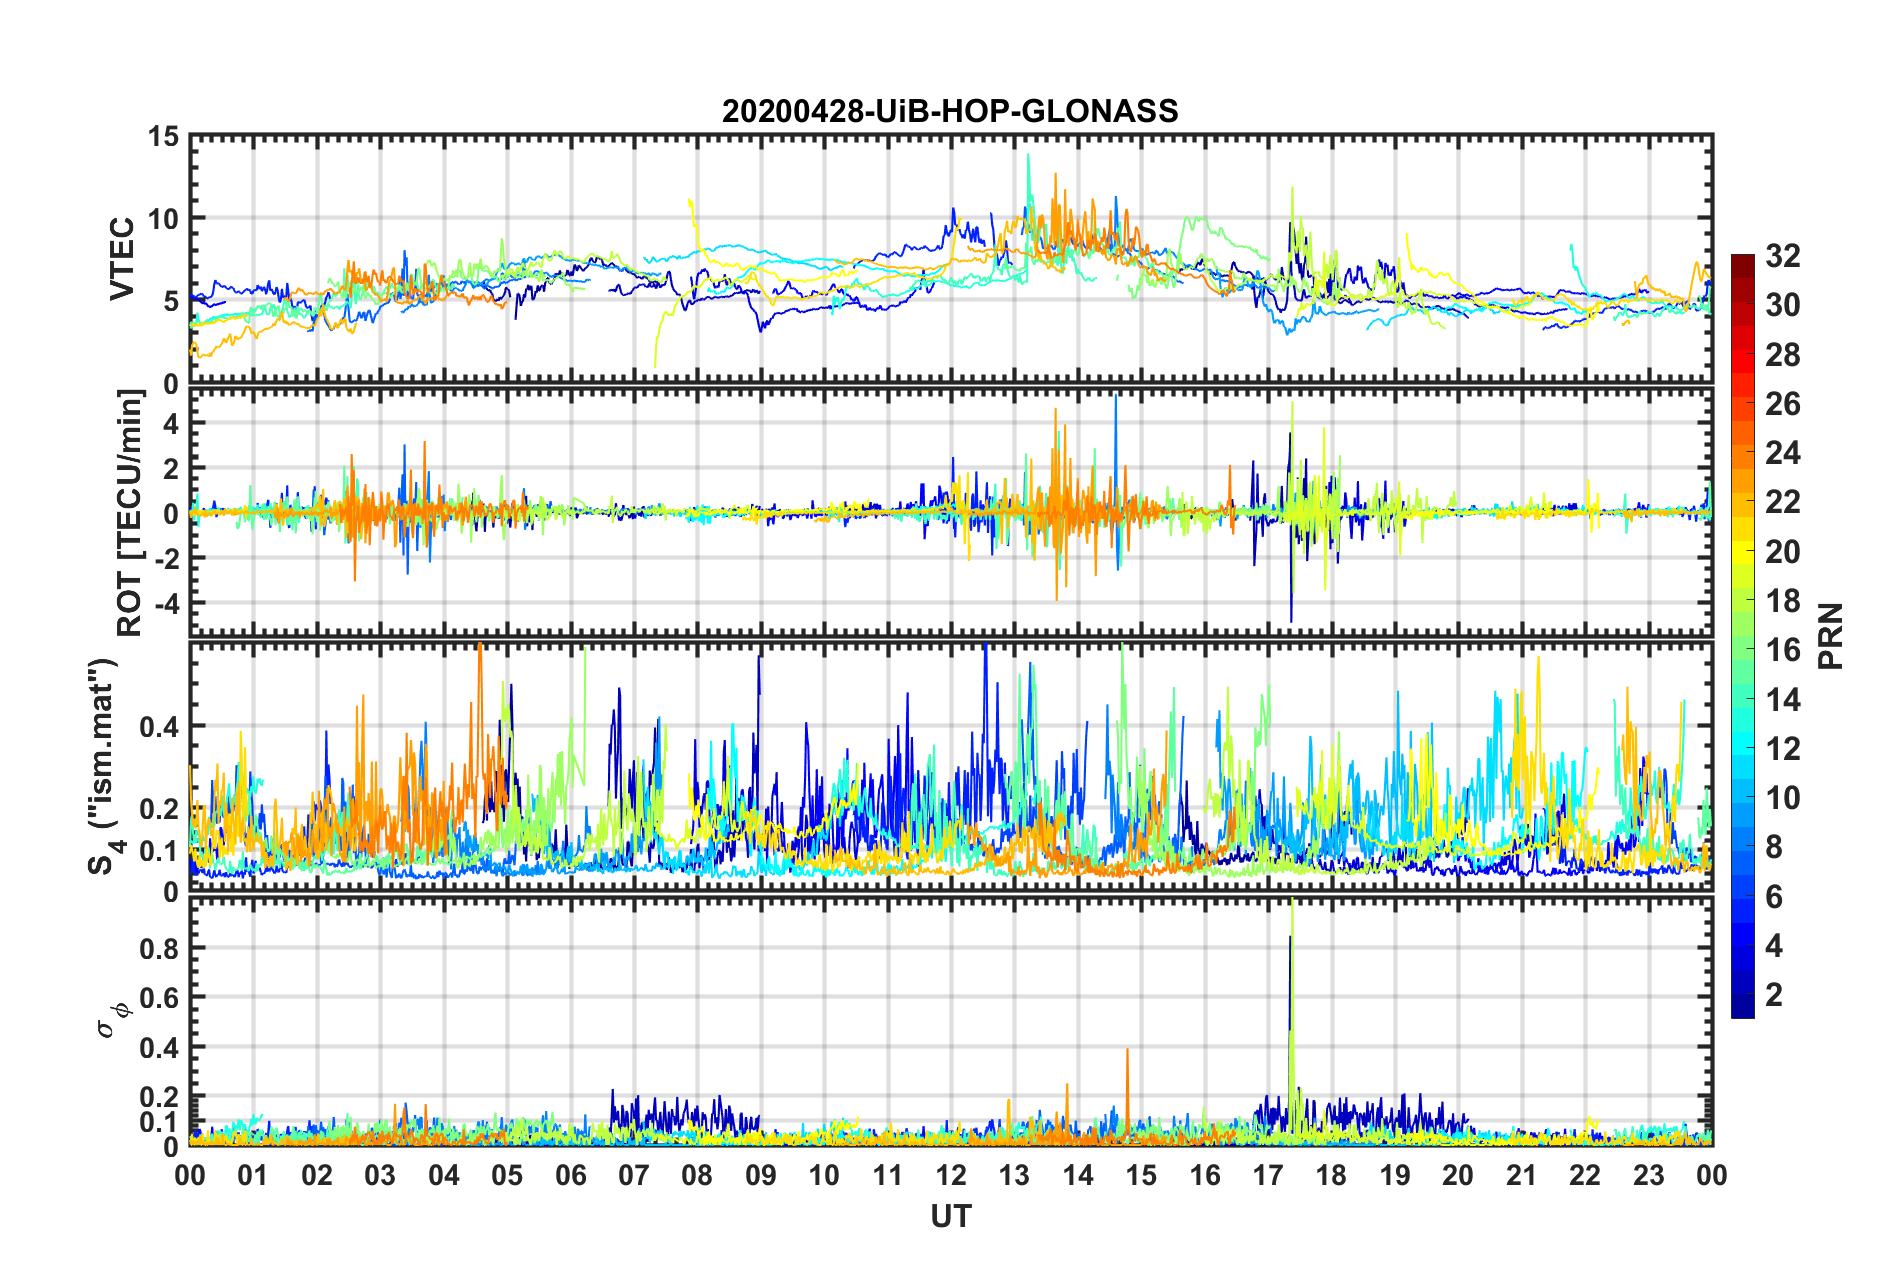This screenshot has width=1902, height=1272.
Task: Click the 02 tick label on UT axis
Action: point(317,1176)
